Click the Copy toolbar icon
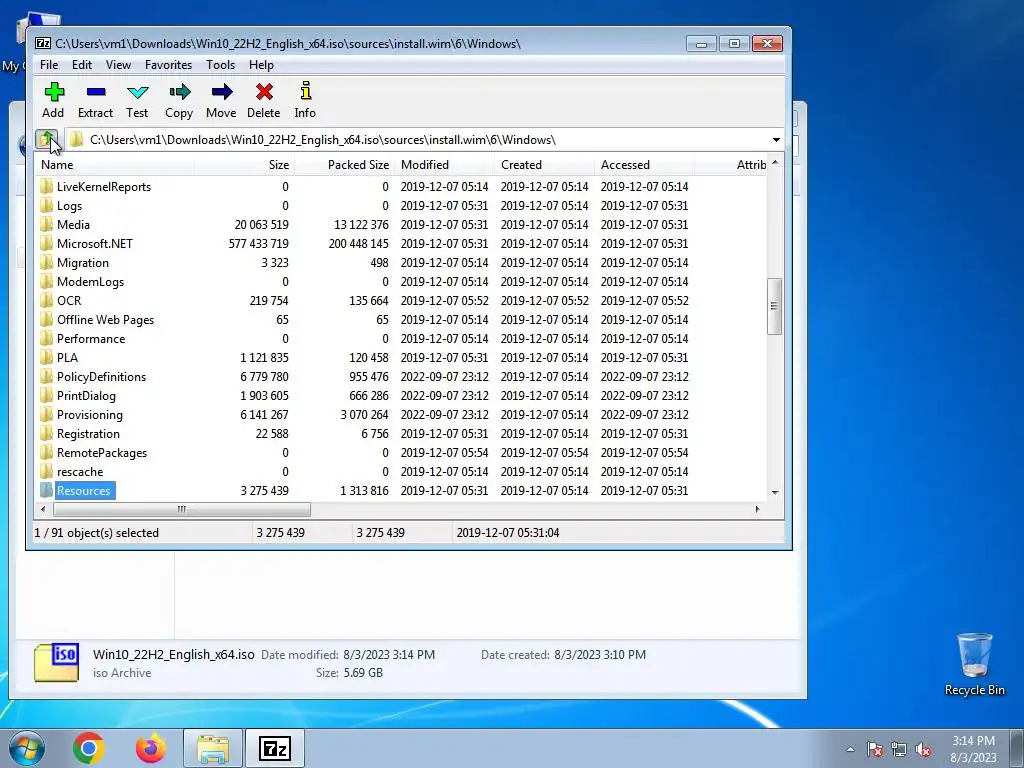Image resolution: width=1024 pixels, height=768 pixels. point(180,91)
